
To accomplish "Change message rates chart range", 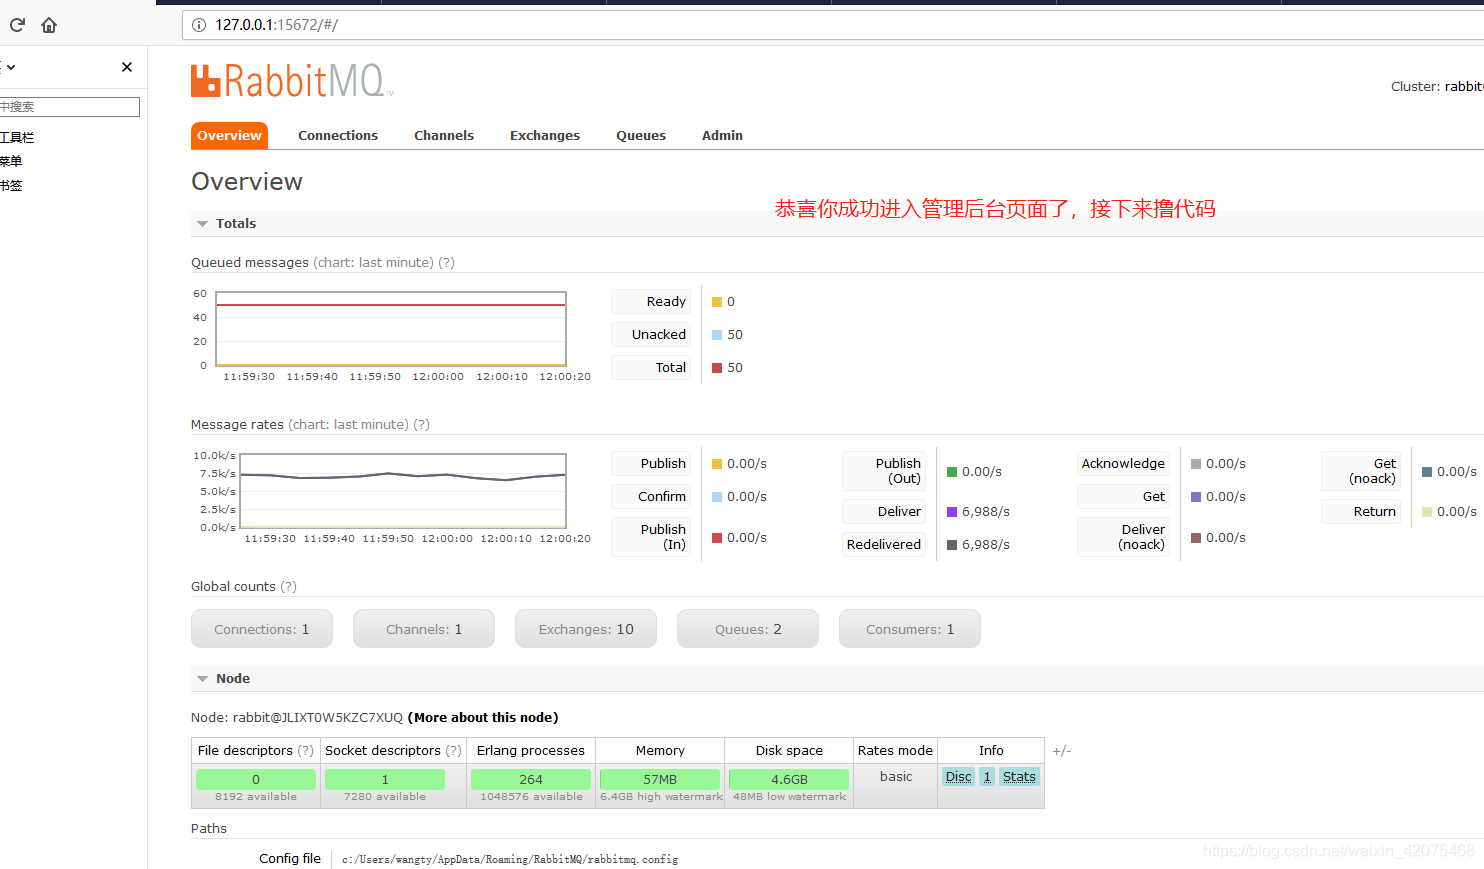I will click(x=349, y=425).
